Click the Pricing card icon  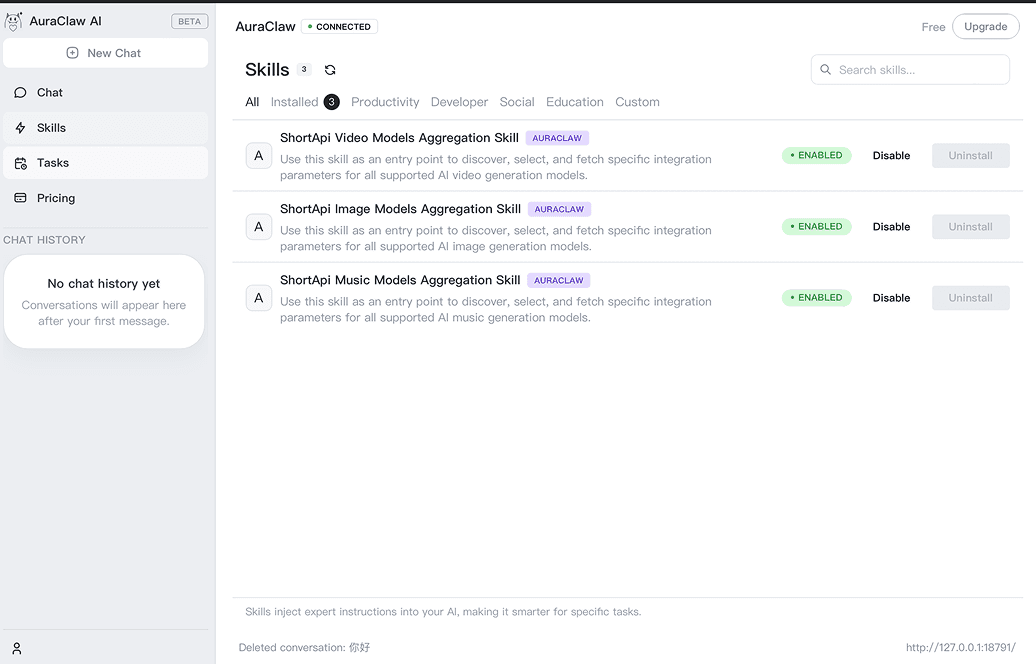(x=20, y=198)
